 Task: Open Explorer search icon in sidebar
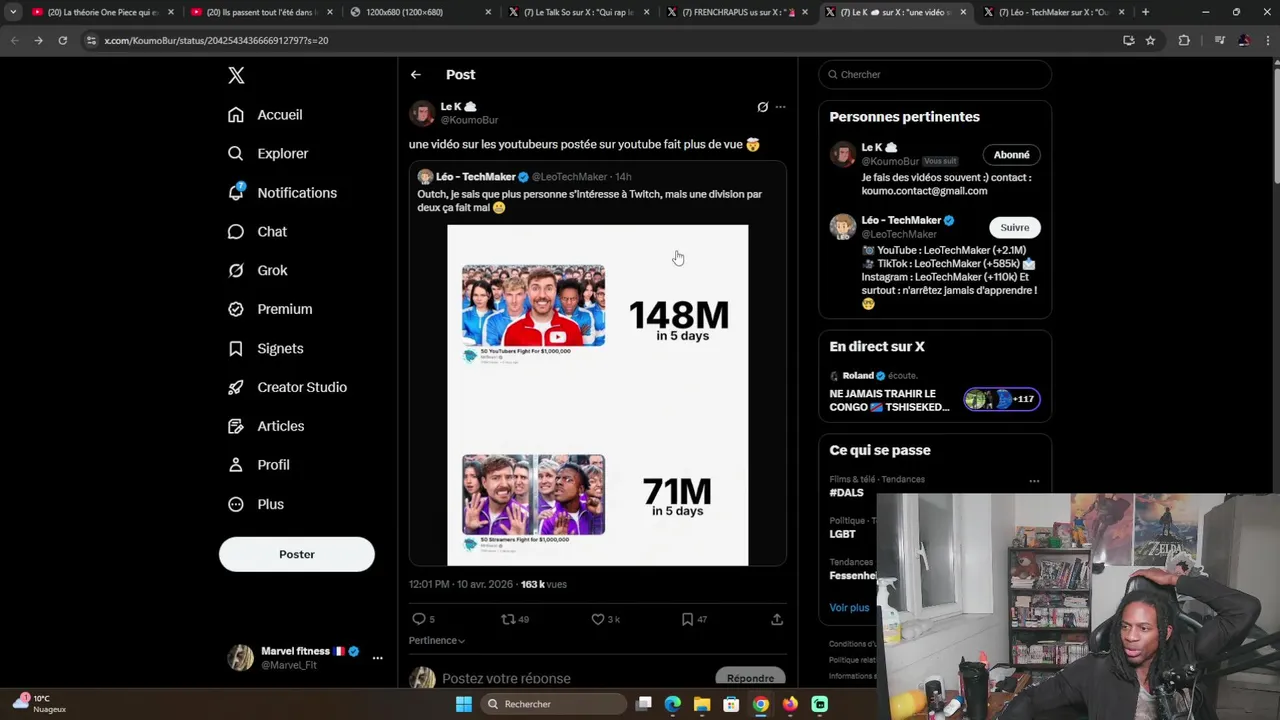coord(236,154)
